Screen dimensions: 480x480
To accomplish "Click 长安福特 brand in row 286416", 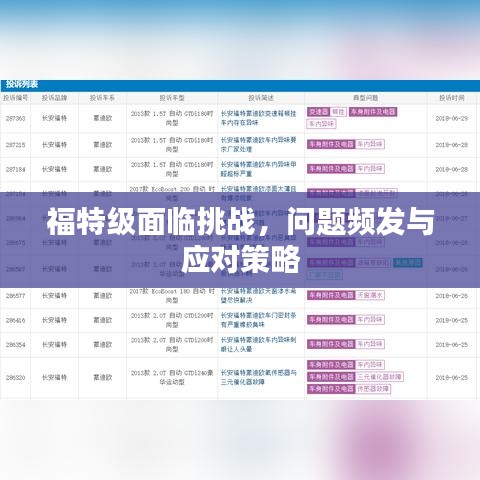I will coord(54,320).
